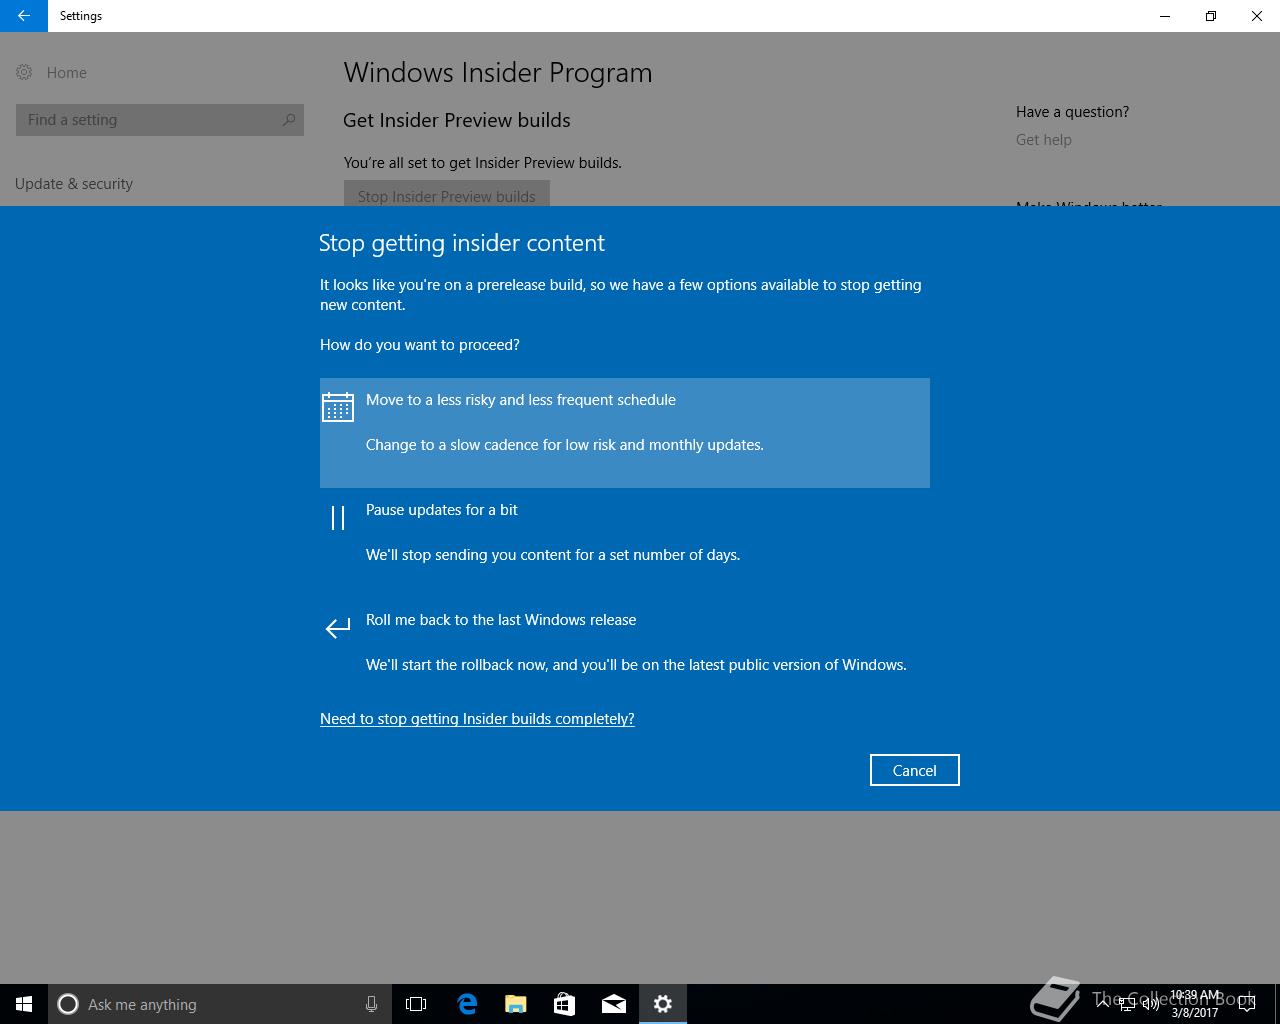Click the pause icon beside Pause updates
This screenshot has height=1024, width=1280.
(338, 517)
